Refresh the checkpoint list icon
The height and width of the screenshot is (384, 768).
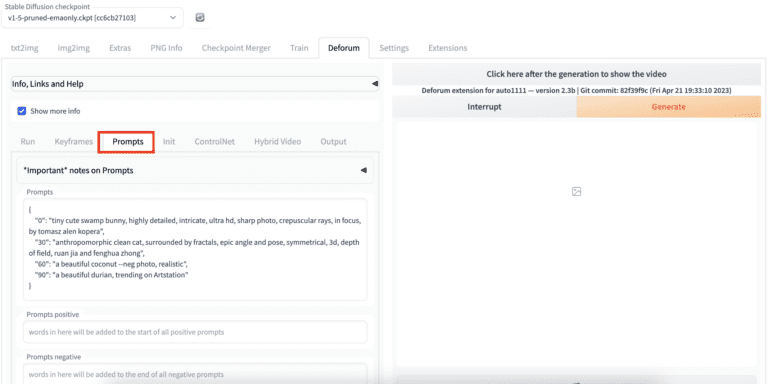coord(199,18)
